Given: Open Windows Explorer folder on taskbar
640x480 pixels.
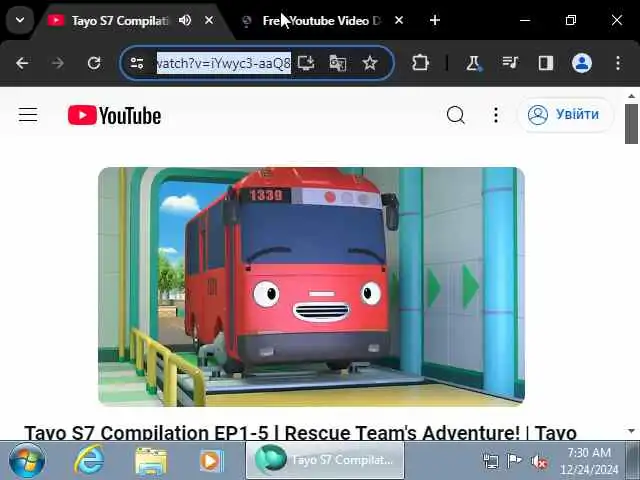Looking at the screenshot, I should coord(150,461).
